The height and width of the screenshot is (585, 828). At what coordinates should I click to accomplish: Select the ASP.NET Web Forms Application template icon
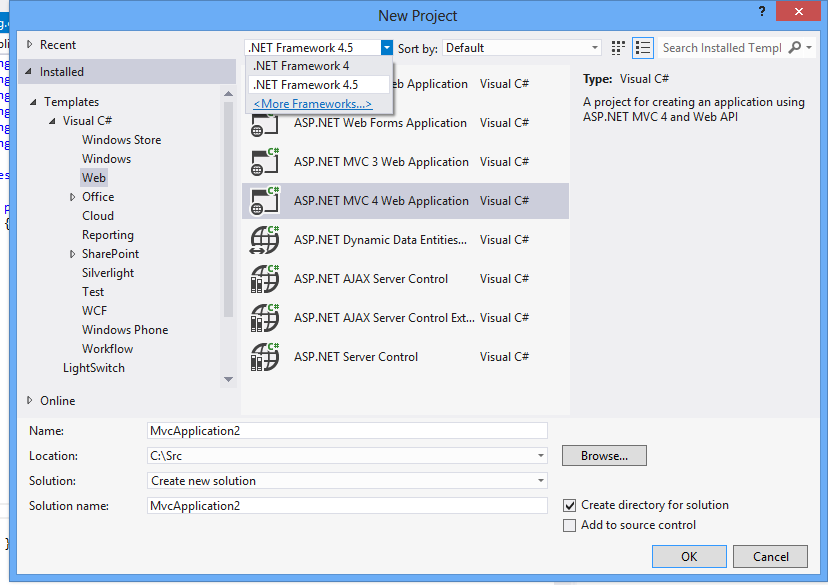265,122
